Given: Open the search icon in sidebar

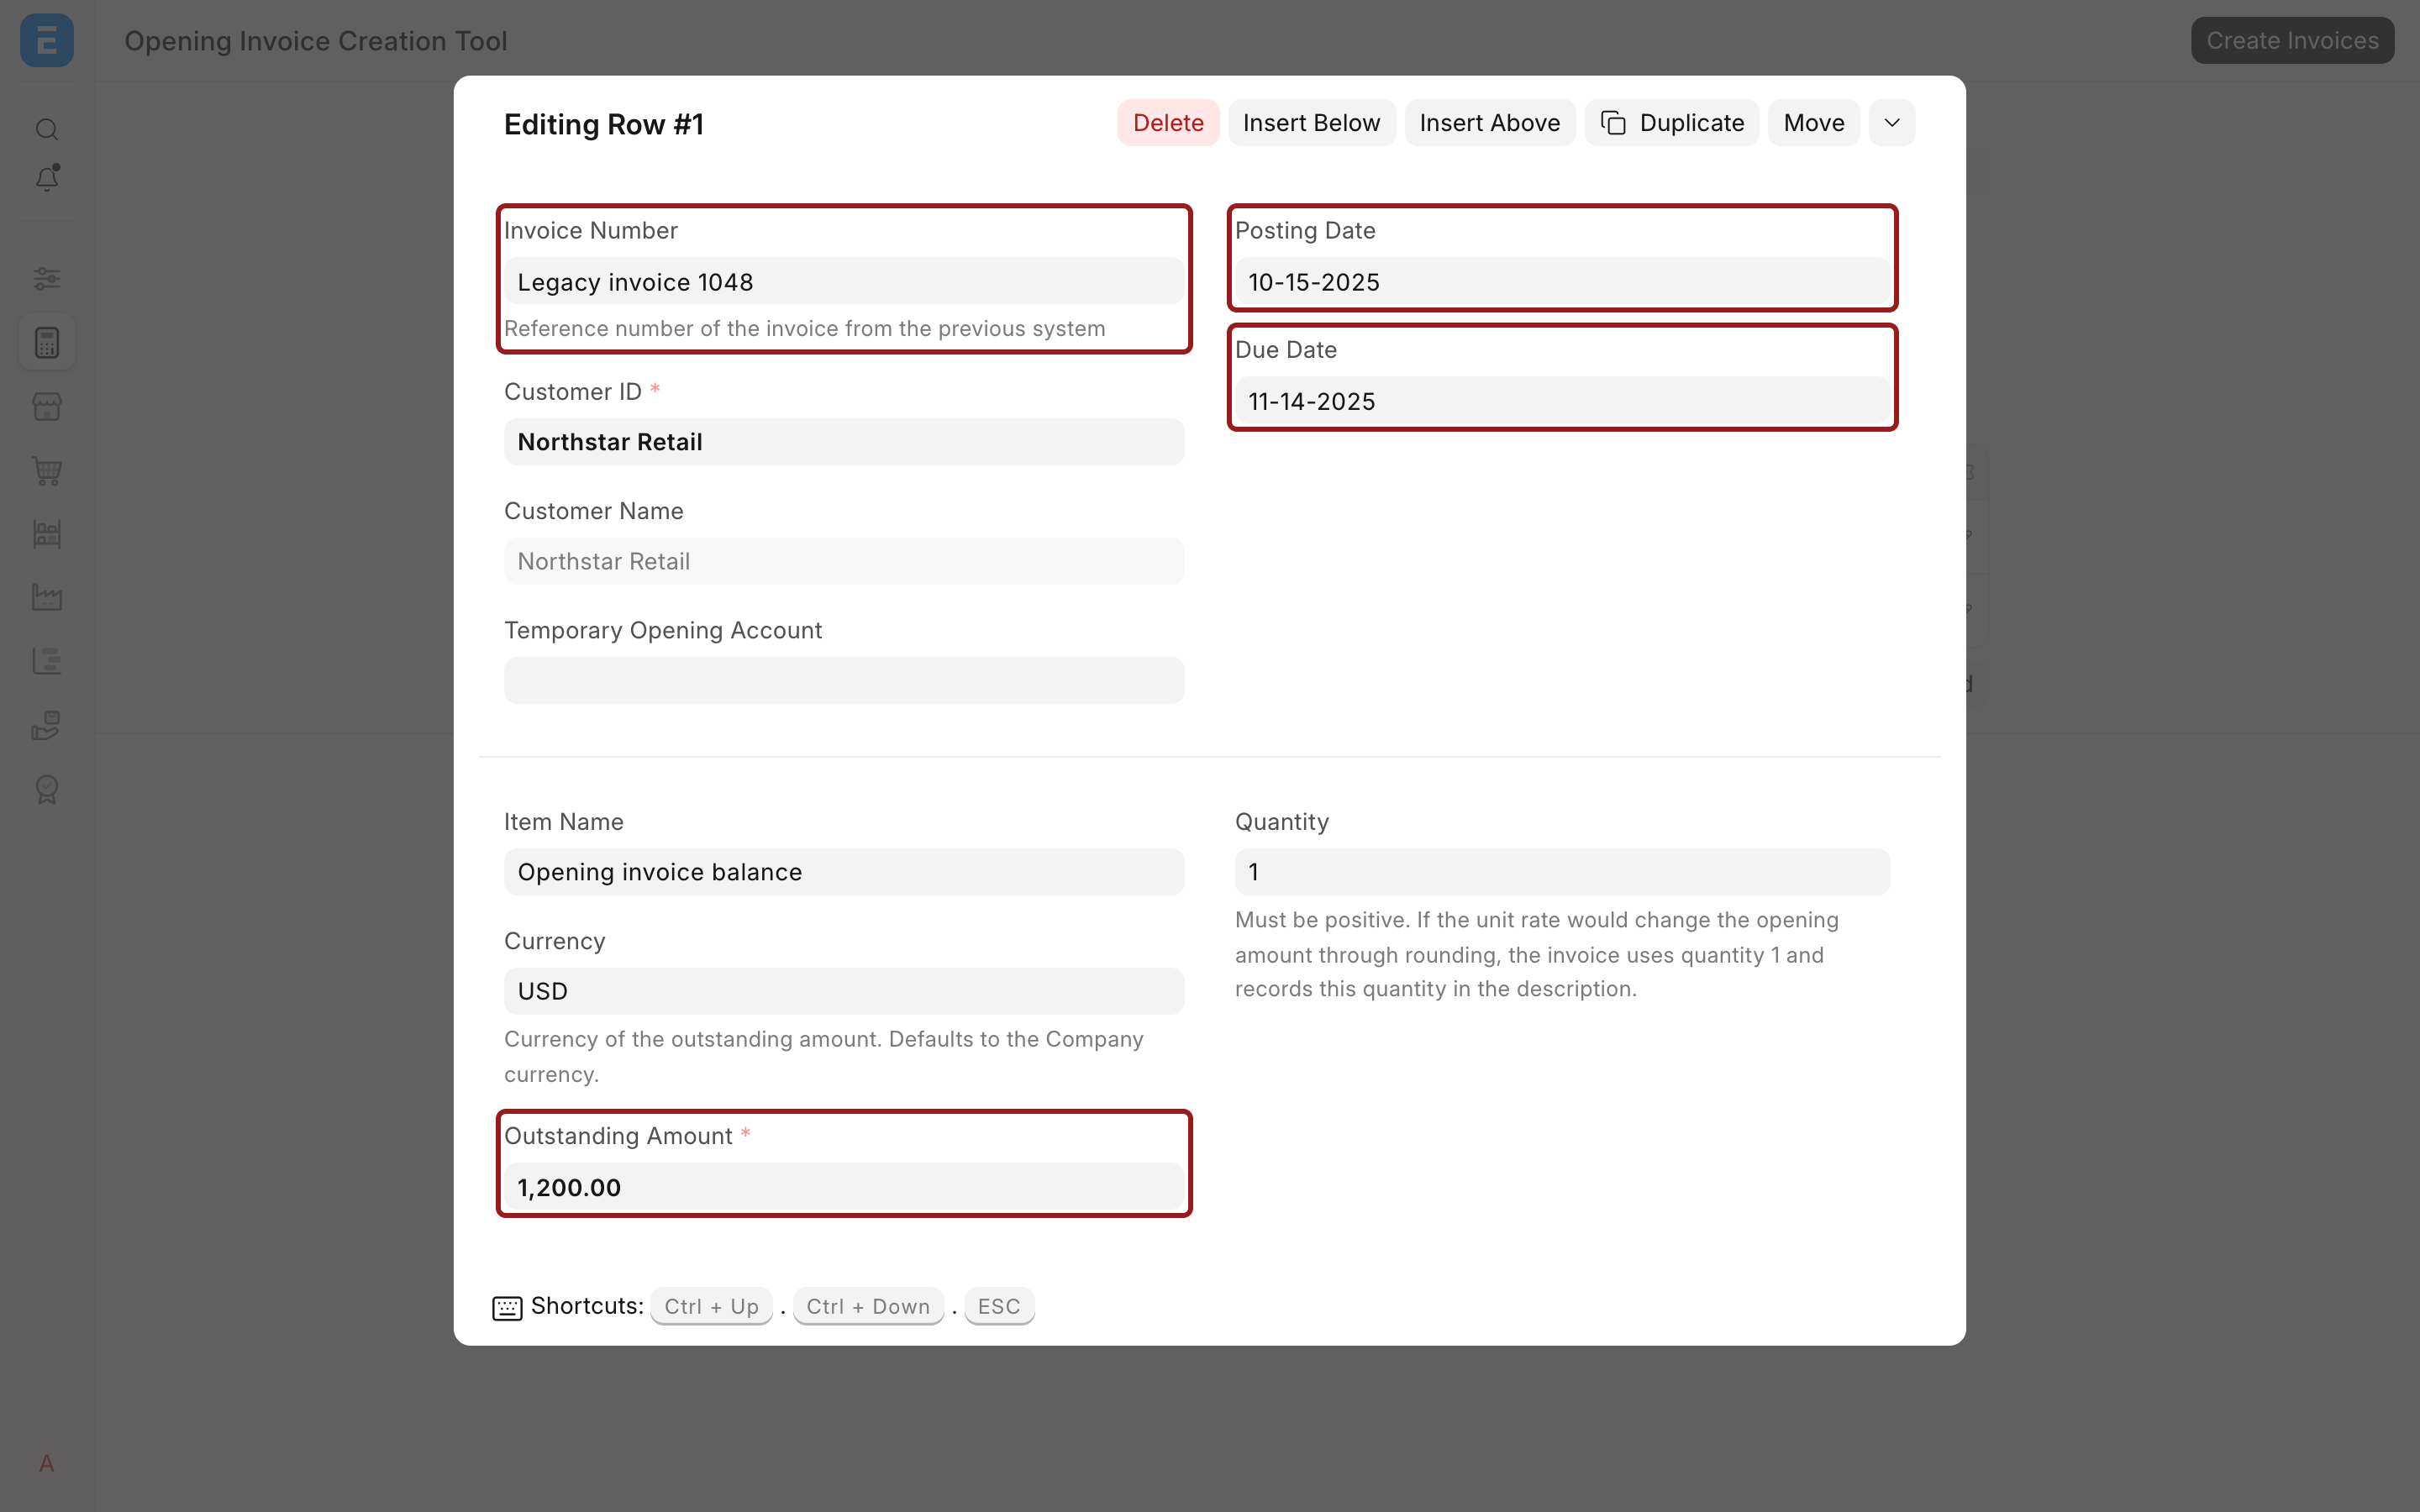Looking at the screenshot, I should [x=47, y=129].
